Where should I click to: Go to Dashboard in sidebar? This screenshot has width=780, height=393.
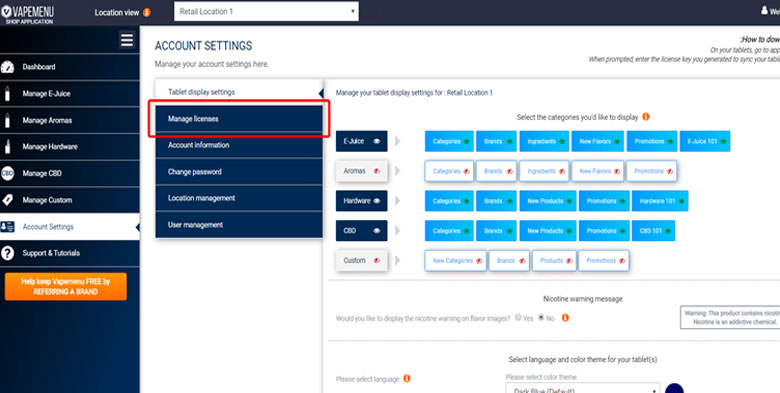(70, 67)
